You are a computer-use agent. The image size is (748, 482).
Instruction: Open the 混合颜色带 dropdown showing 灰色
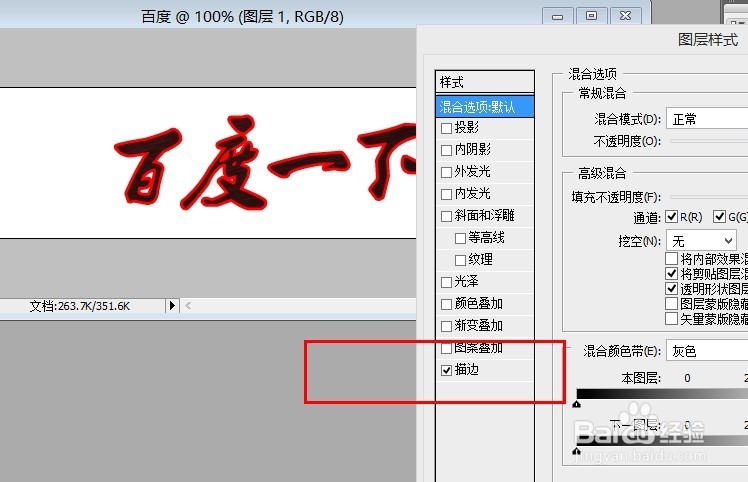(x=707, y=351)
